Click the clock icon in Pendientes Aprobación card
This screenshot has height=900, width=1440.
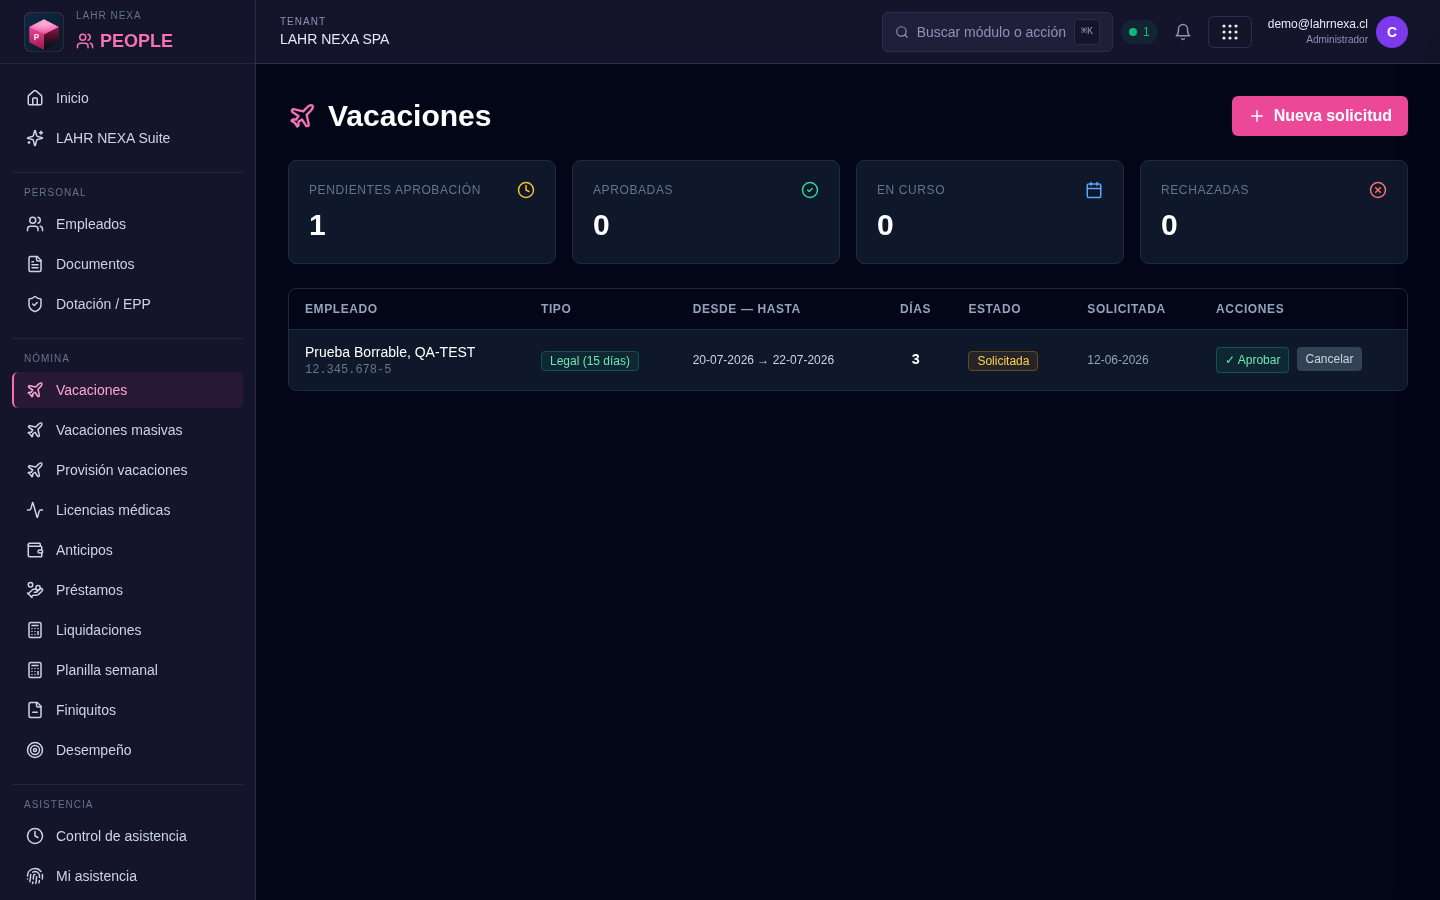coord(526,190)
